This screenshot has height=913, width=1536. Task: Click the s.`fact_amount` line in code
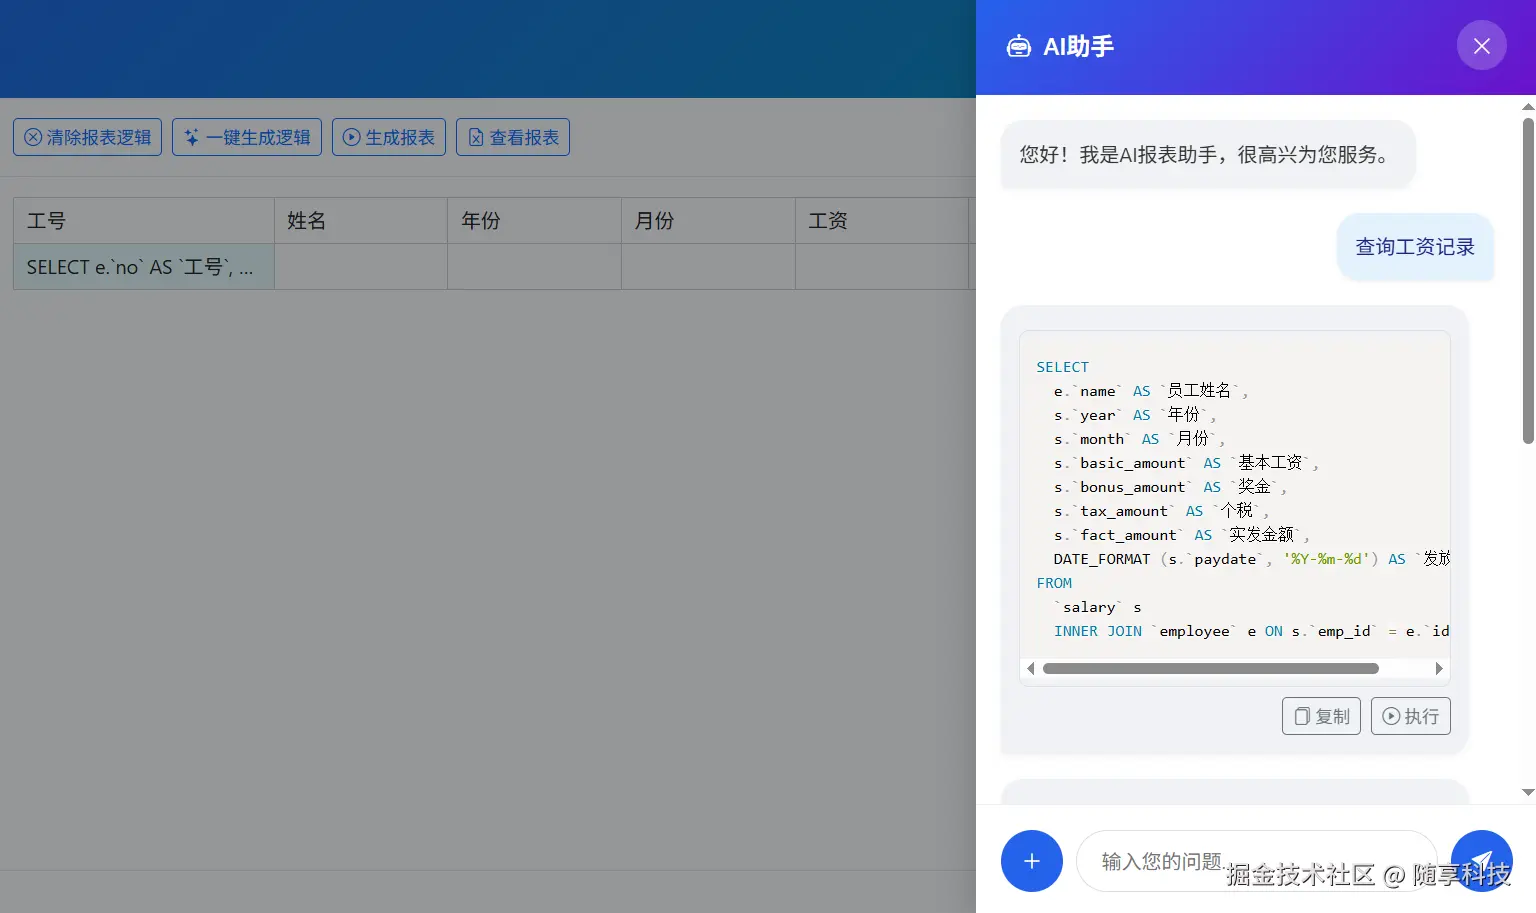point(1181,535)
